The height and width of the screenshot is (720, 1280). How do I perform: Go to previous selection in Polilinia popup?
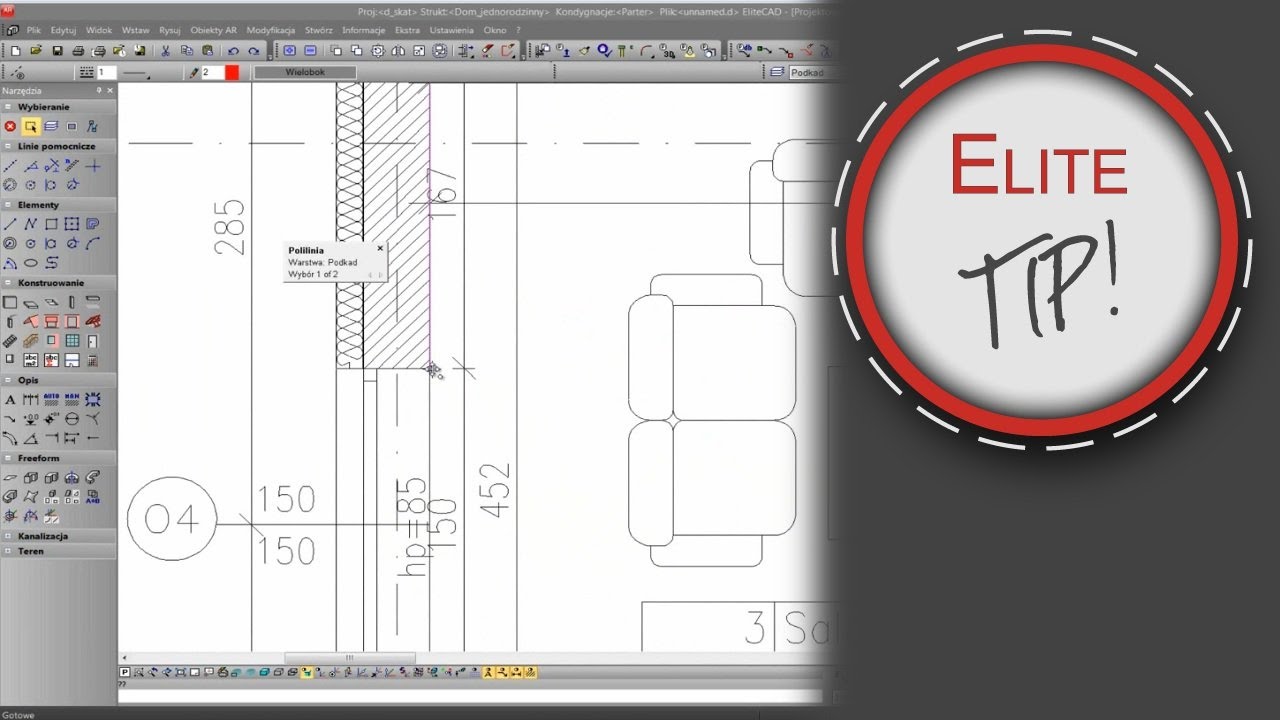pos(370,274)
